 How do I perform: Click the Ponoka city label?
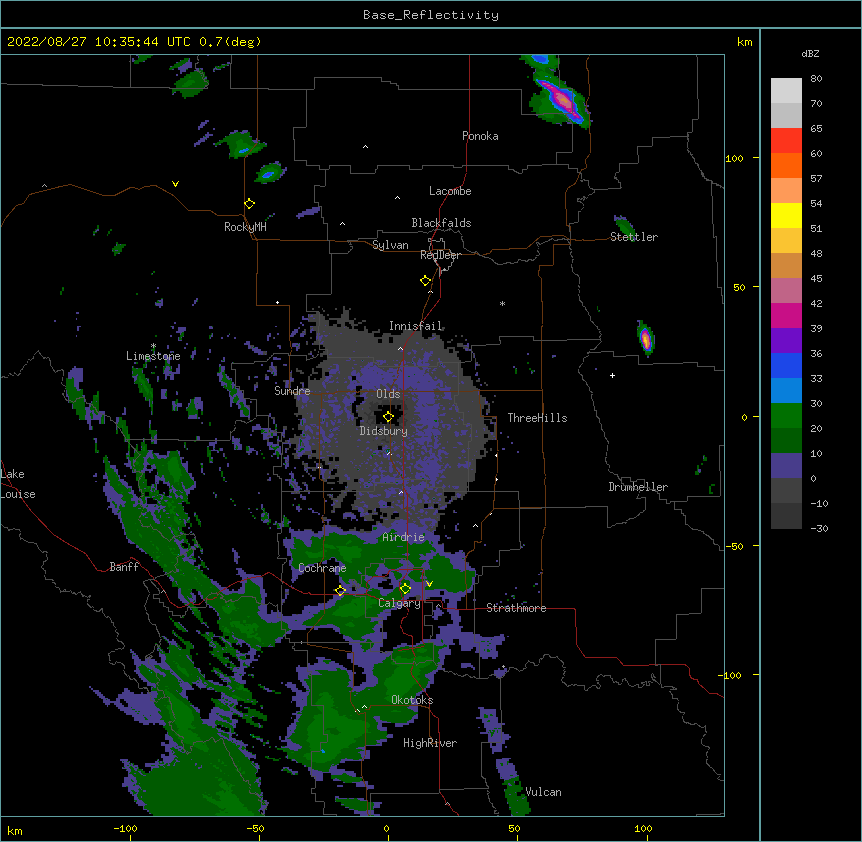[480, 136]
